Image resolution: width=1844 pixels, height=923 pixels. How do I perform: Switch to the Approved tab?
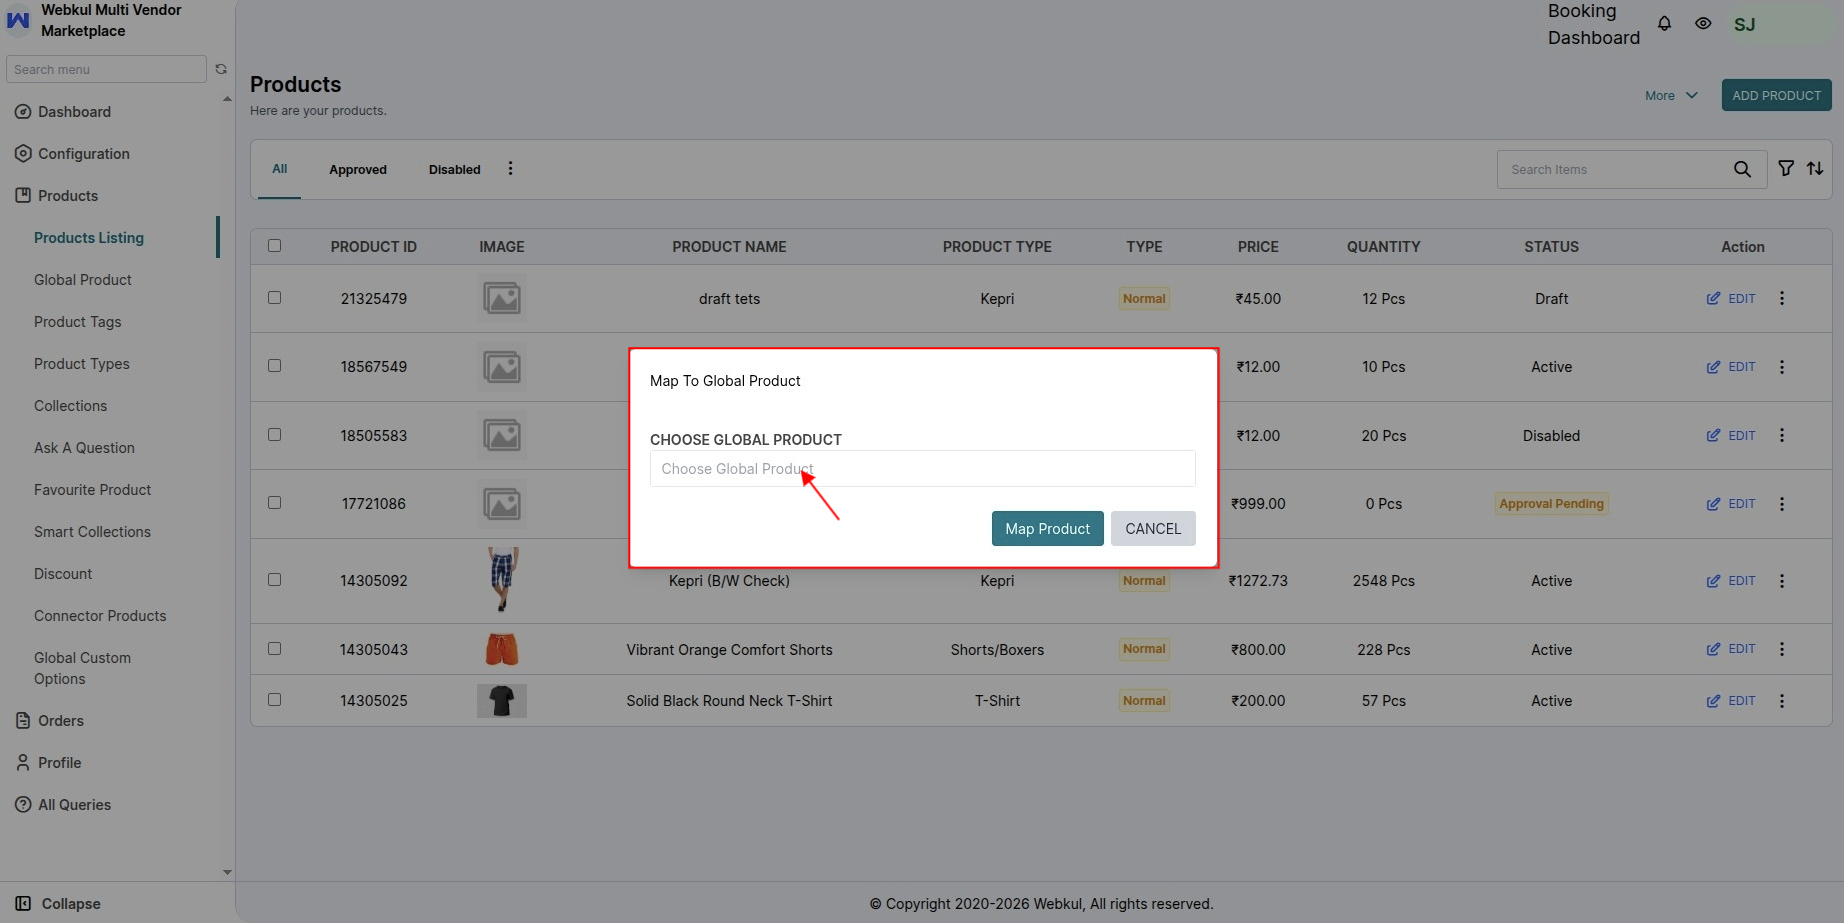358,170
